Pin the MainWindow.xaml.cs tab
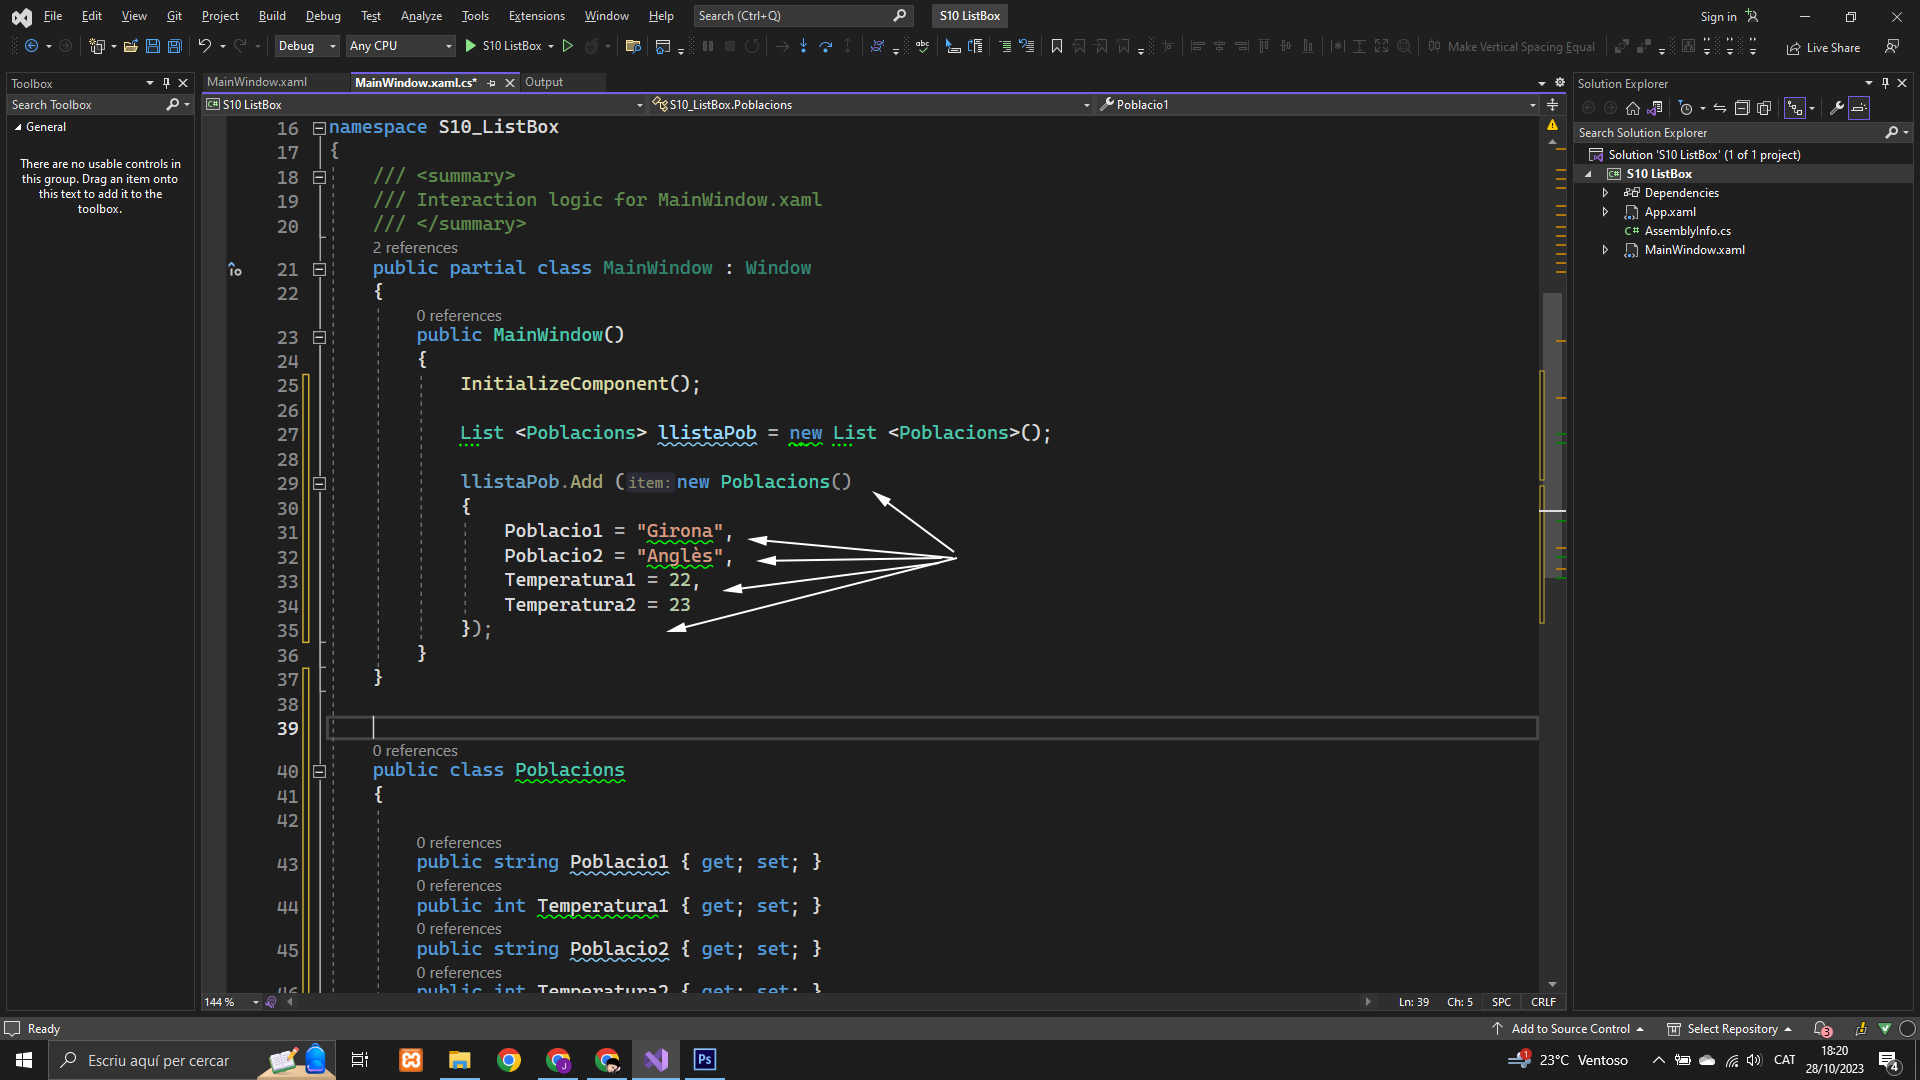 click(492, 83)
